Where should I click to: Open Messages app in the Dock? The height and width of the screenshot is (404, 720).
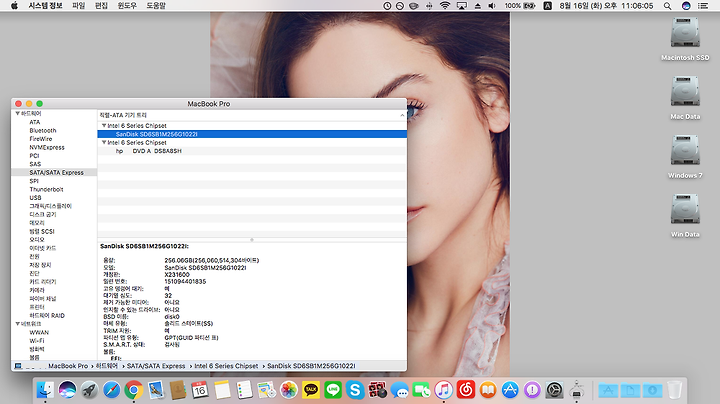click(x=399, y=390)
